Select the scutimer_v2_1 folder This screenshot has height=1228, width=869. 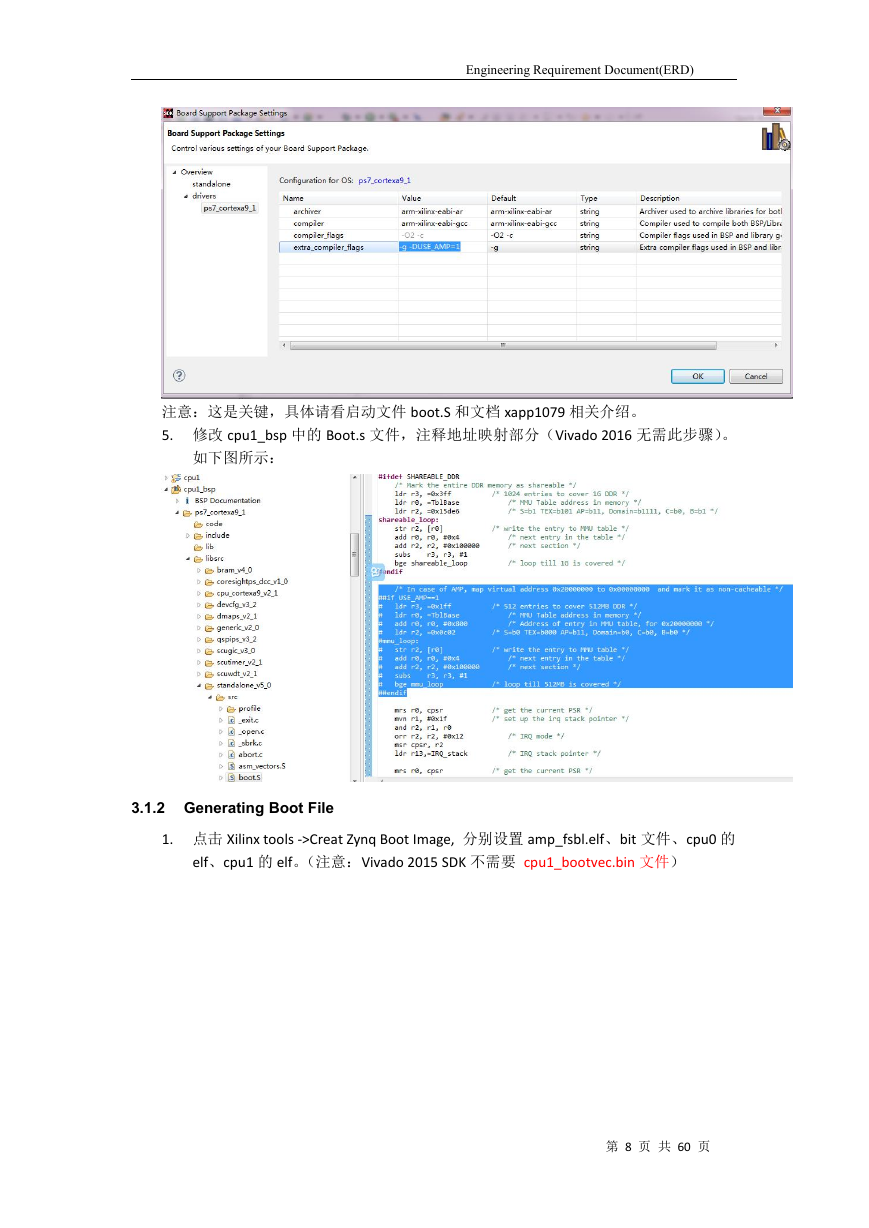click(239, 662)
